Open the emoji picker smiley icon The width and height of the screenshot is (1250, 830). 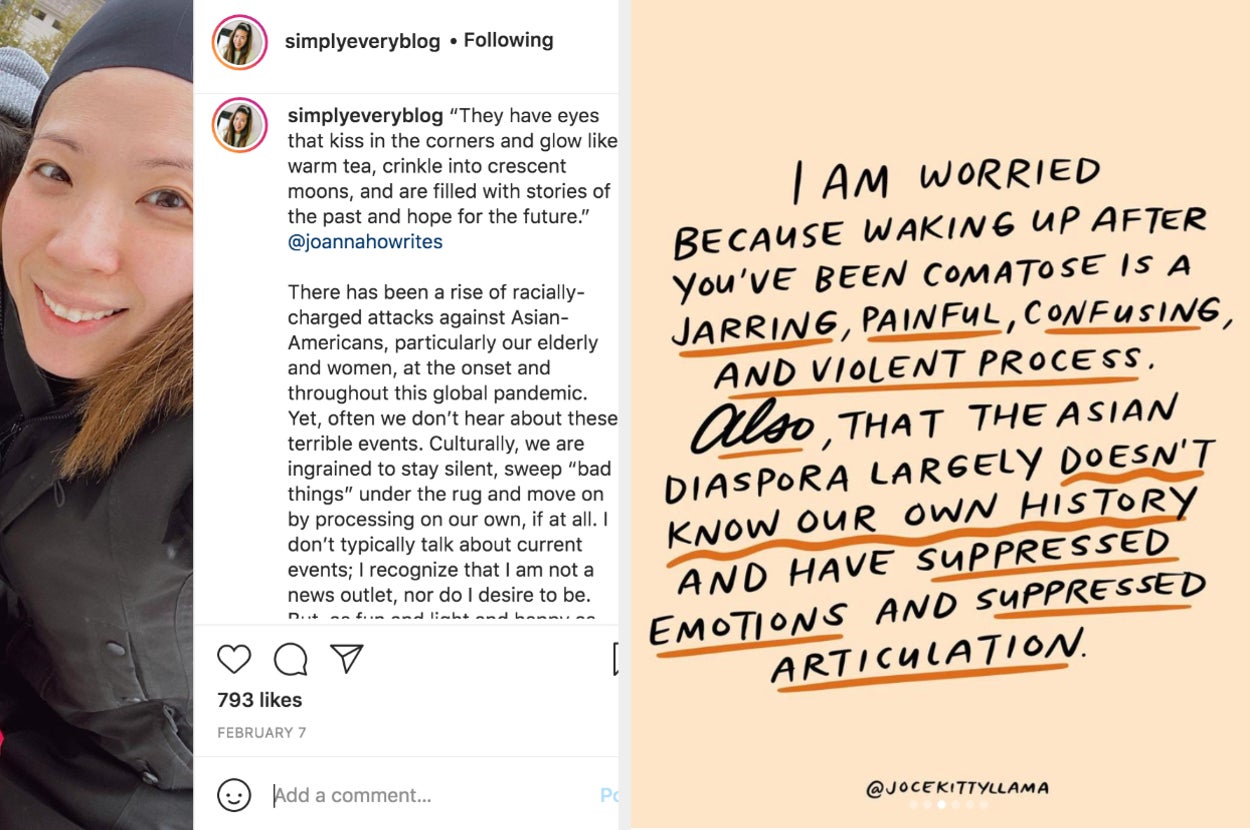pos(234,795)
